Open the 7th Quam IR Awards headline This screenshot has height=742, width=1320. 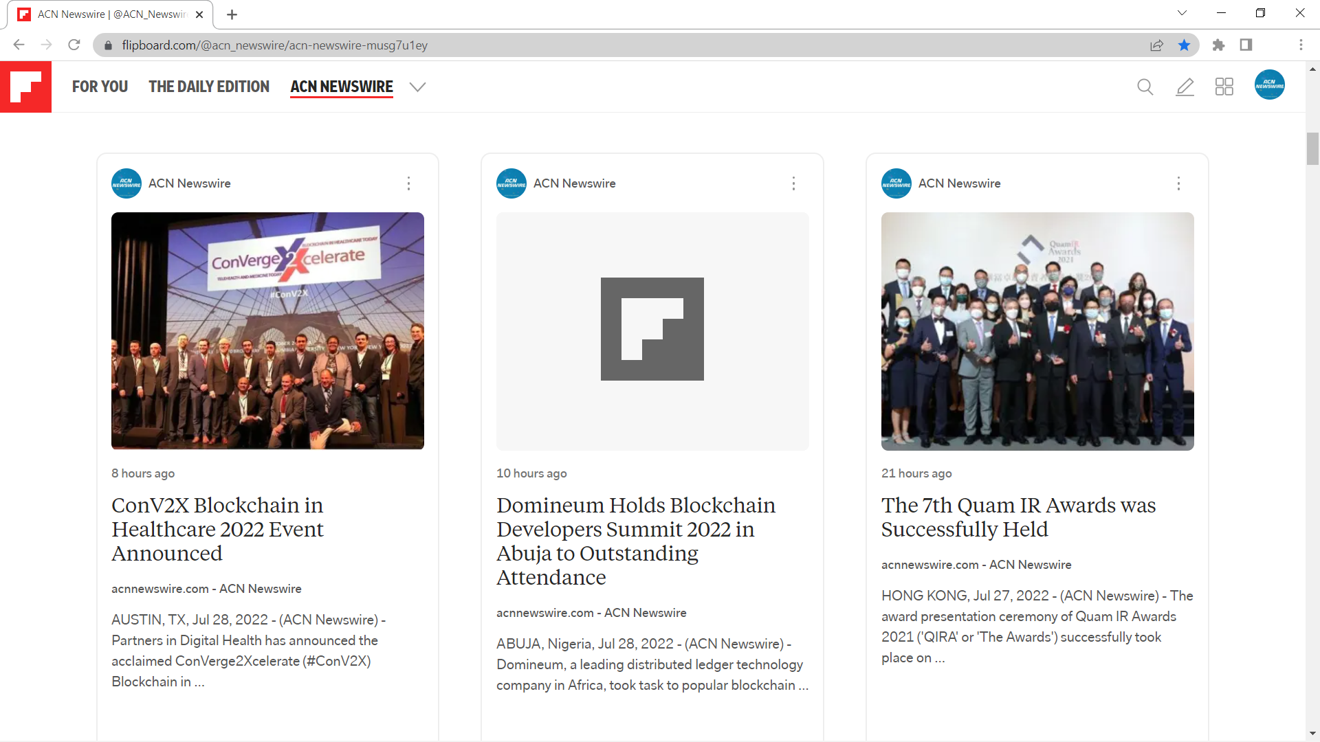(x=1018, y=517)
